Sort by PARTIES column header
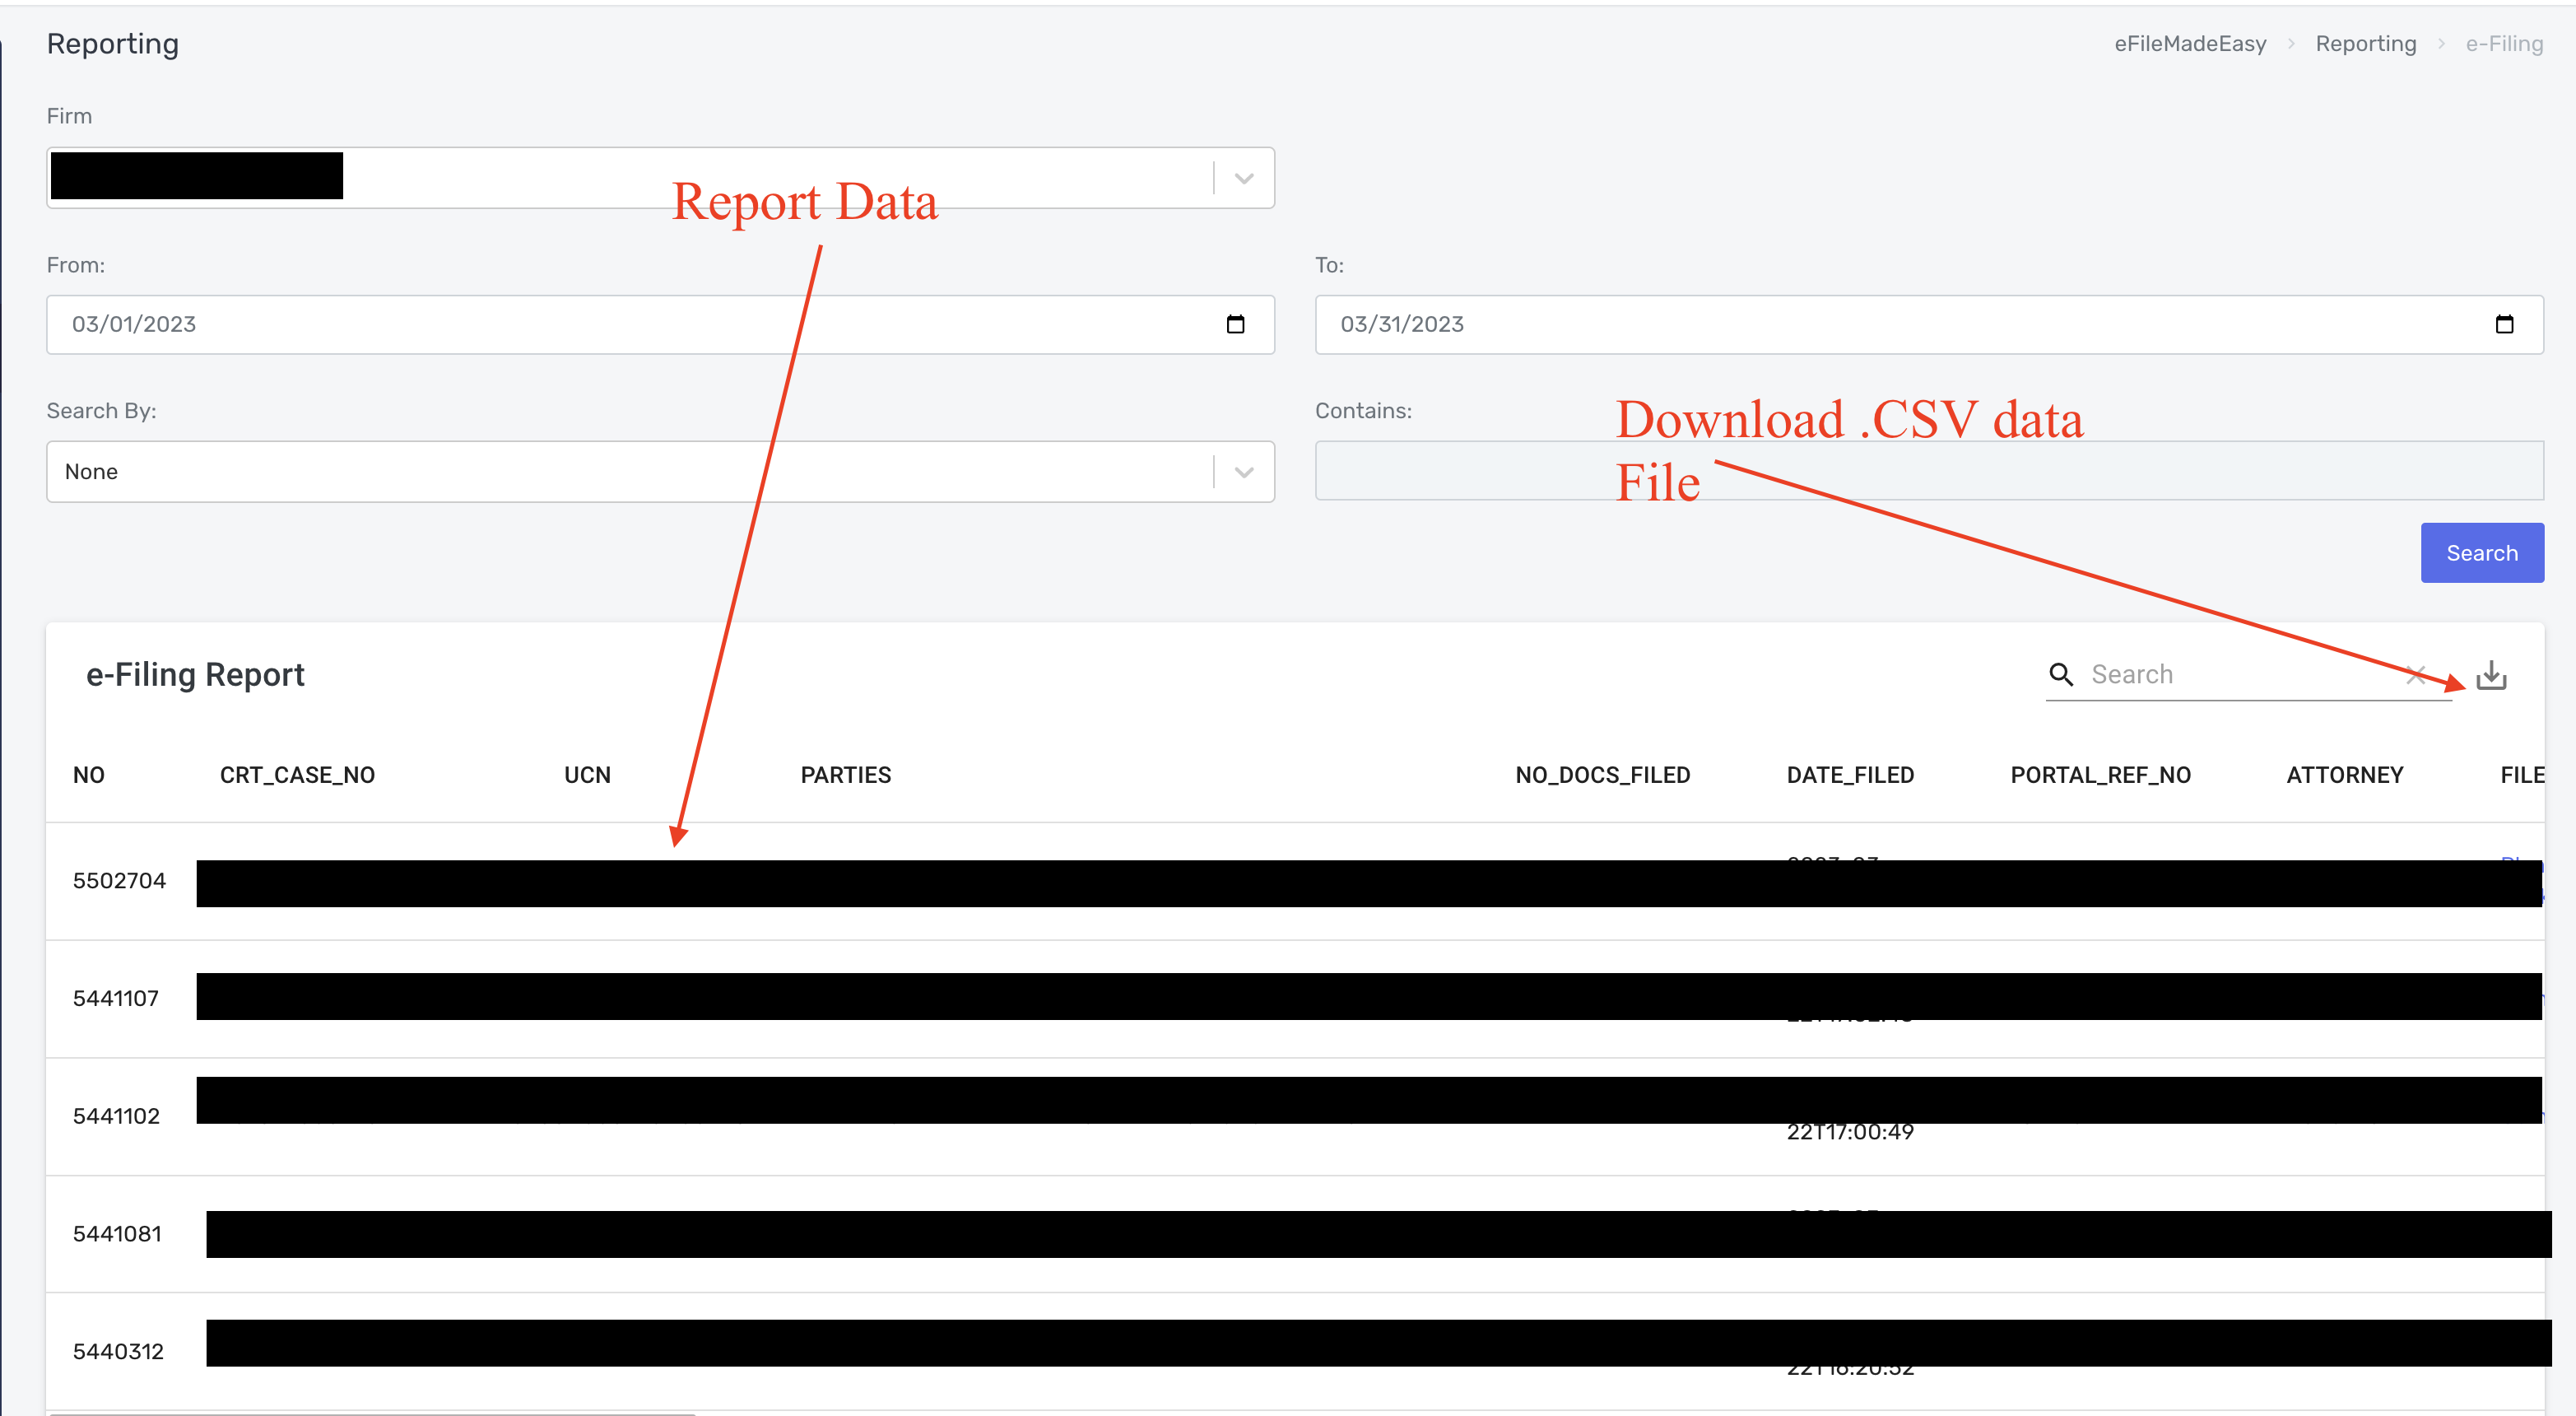This screenshot has height=1416, width=2576. pyautogui.click(x=845, y=775)
